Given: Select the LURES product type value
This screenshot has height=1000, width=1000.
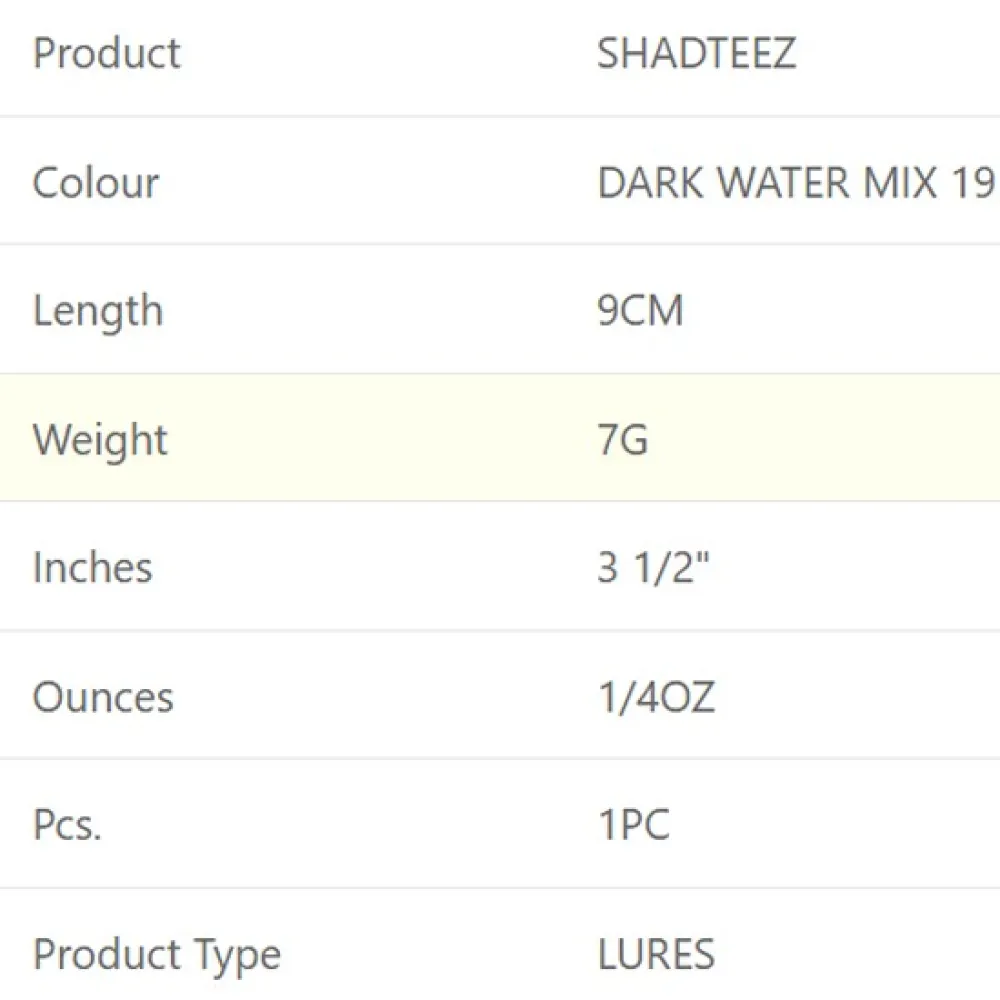Looking at the screenshot, I should pyautogui.click(x=656, y=955).
